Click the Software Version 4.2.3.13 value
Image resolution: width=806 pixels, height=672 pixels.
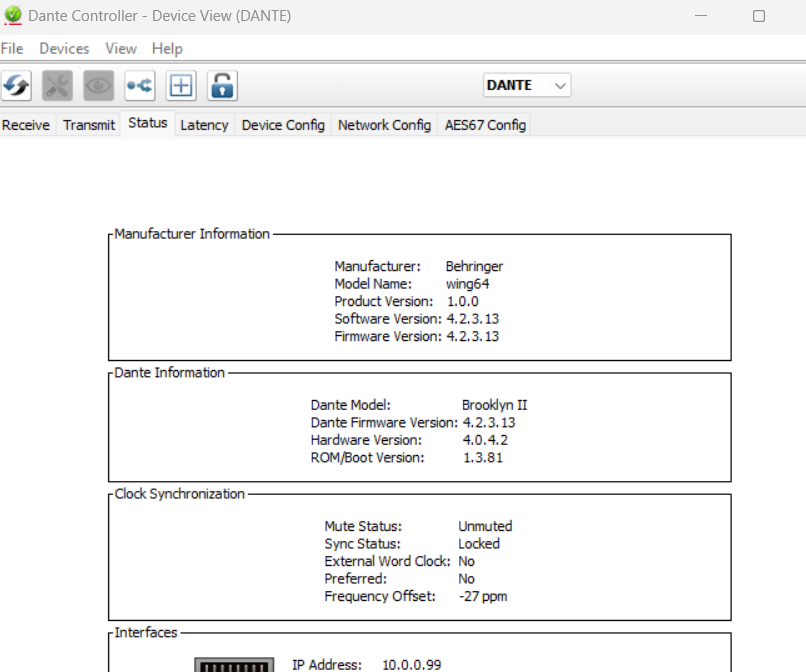[472, 319]
